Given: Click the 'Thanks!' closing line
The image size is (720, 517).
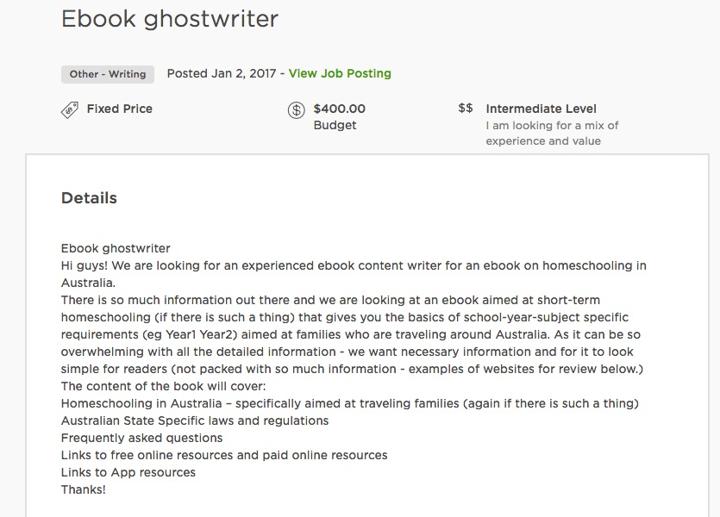Looking at the screenshot, I should pos(83,489).
